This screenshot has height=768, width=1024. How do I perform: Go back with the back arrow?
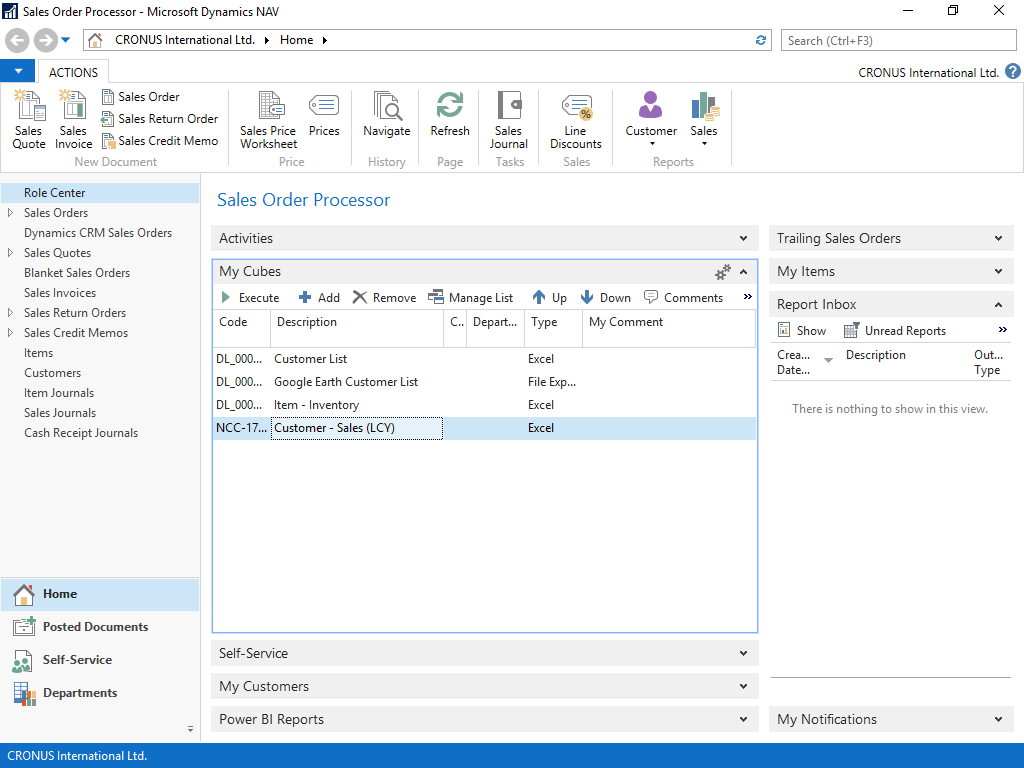tap(18, 40)
